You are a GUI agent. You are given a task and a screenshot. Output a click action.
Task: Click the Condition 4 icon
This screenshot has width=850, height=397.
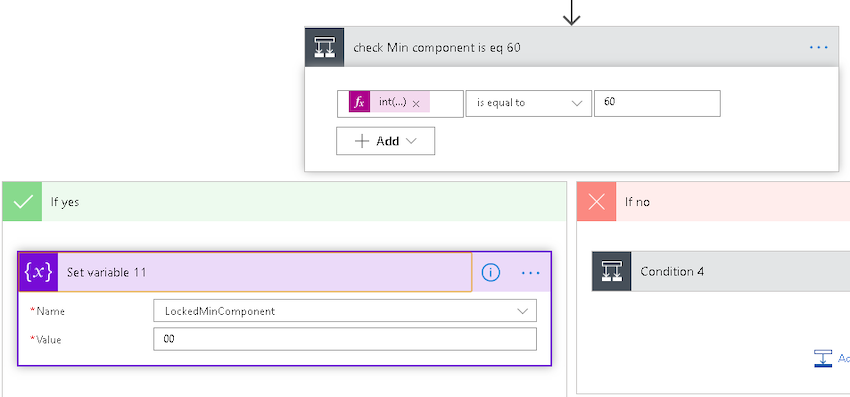tap(611, 271)
